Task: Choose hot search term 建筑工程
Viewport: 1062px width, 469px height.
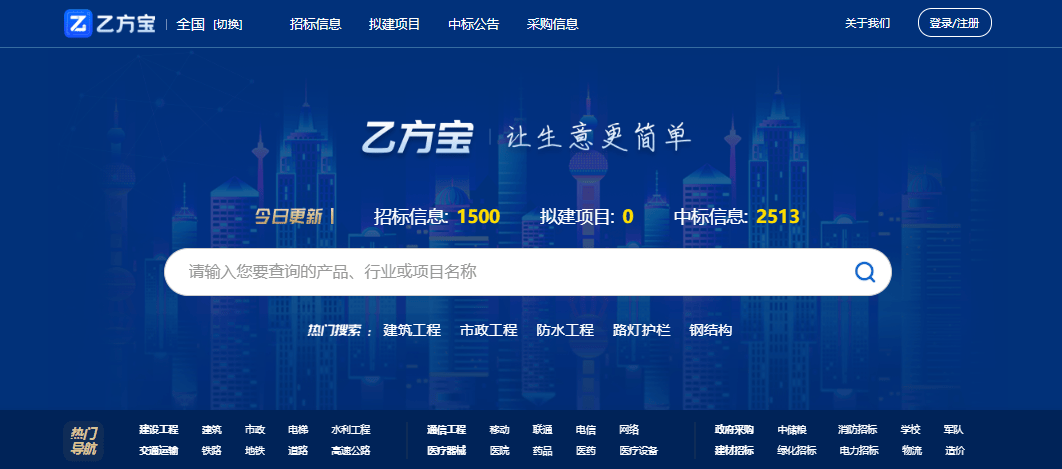Action: point(412,330)
